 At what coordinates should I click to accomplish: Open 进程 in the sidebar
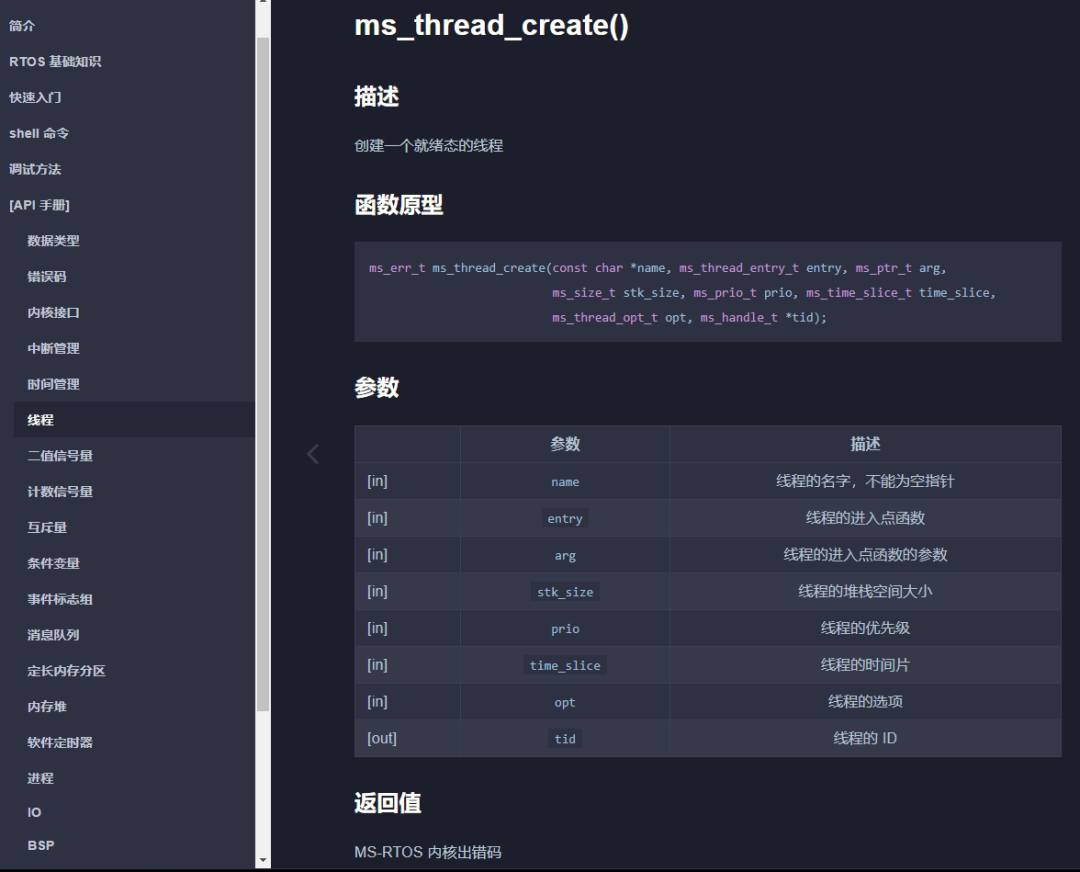click(x=40, y=778)
